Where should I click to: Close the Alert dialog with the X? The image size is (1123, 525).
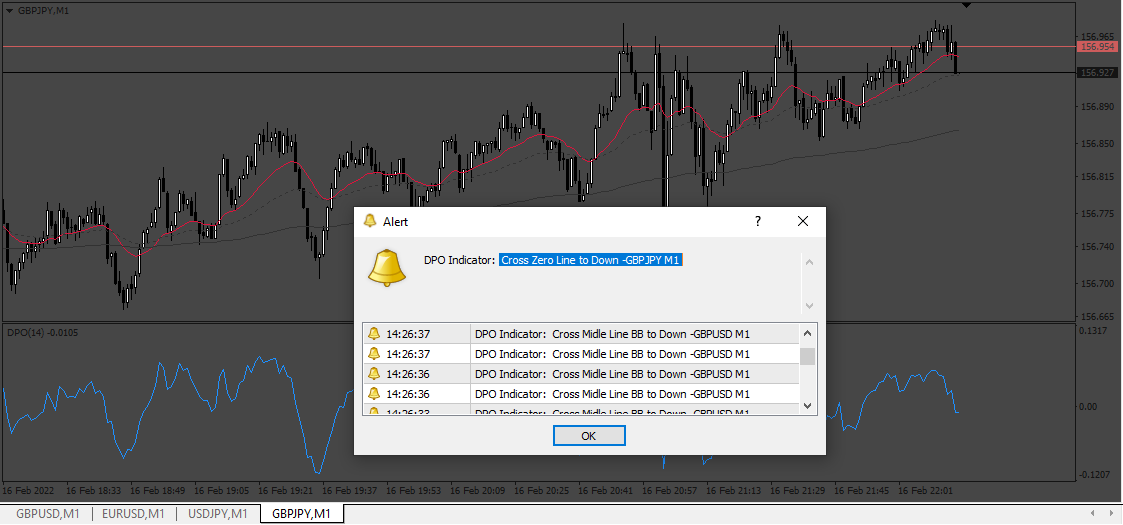803,221
